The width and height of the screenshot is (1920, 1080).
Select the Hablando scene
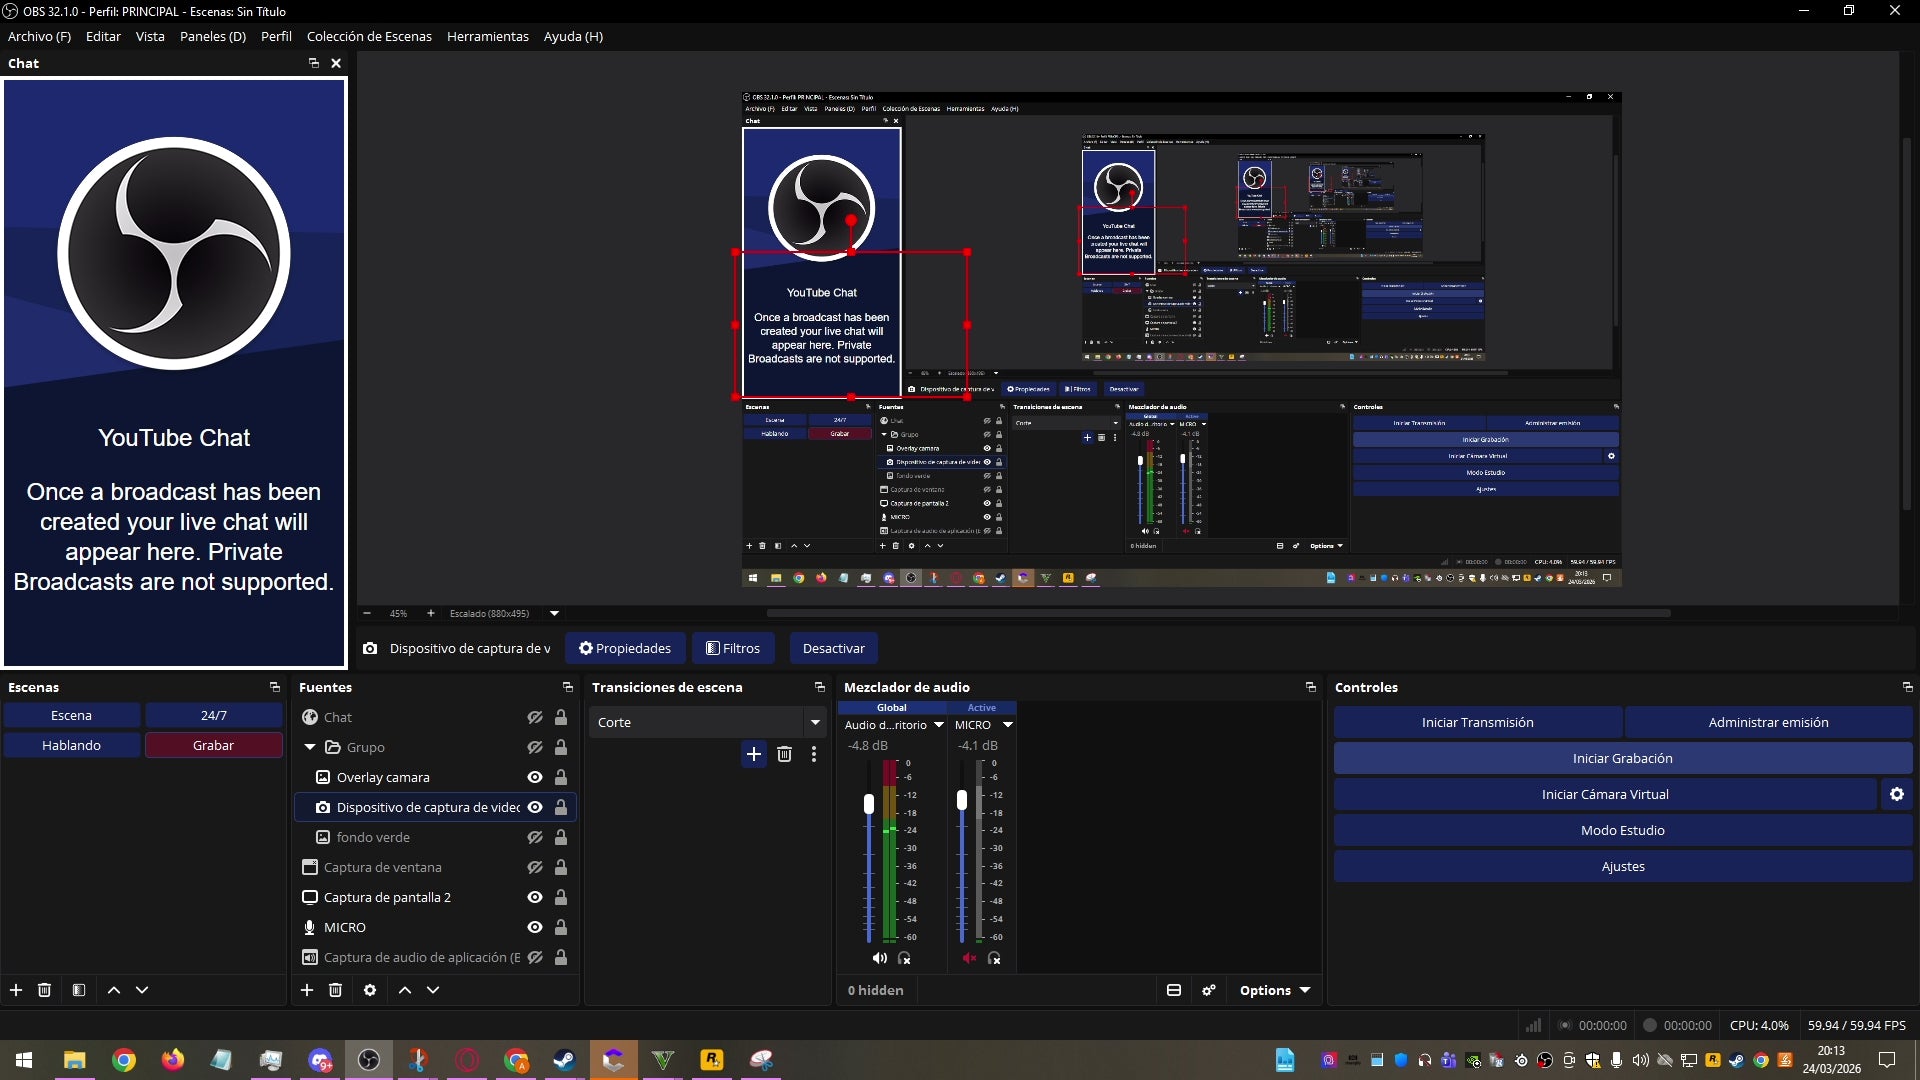click(x=71, y=745)
